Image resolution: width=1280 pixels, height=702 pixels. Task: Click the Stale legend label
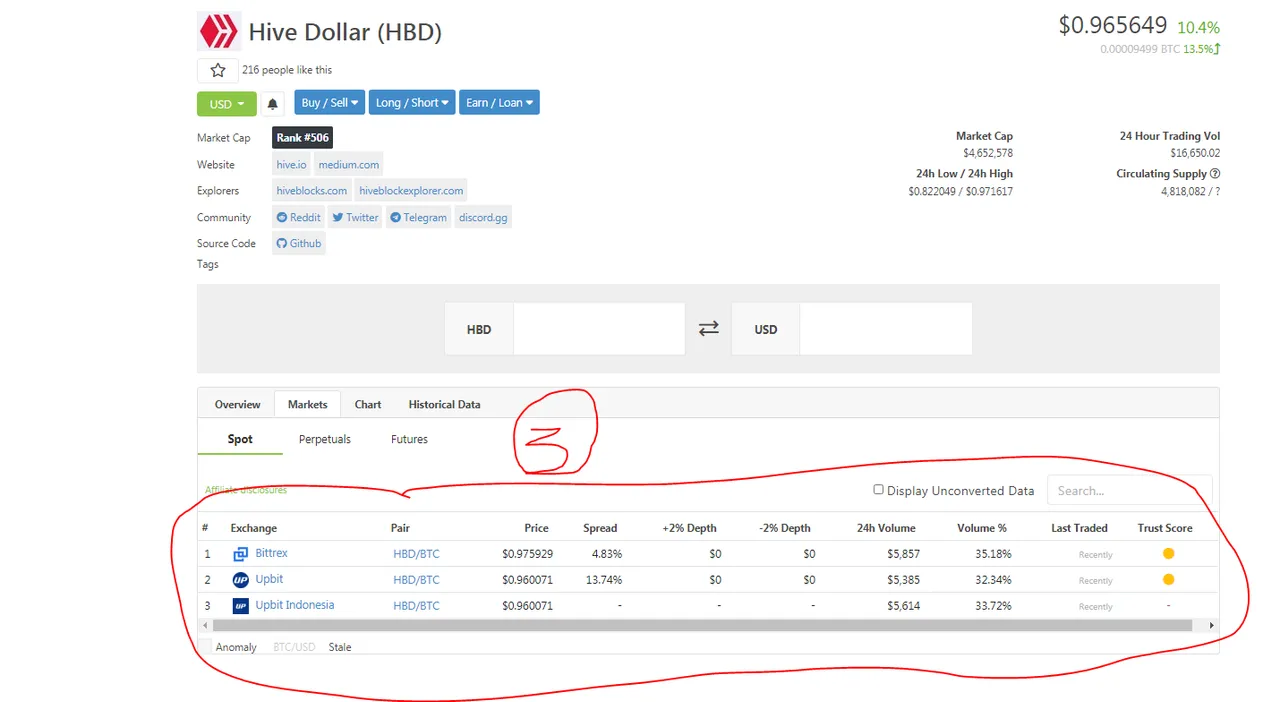point(340,647)
